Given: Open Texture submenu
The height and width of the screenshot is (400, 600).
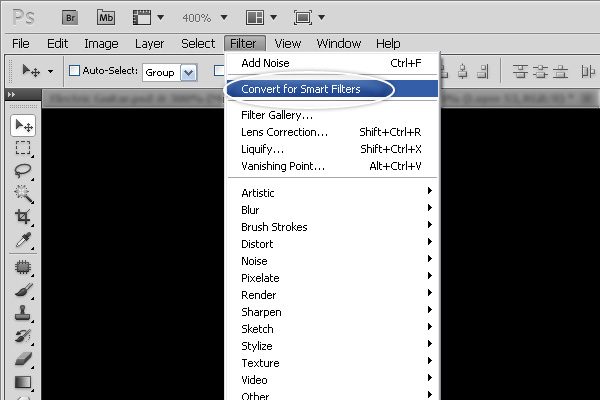Looking at the screenshot, I should tap(333, 363).
